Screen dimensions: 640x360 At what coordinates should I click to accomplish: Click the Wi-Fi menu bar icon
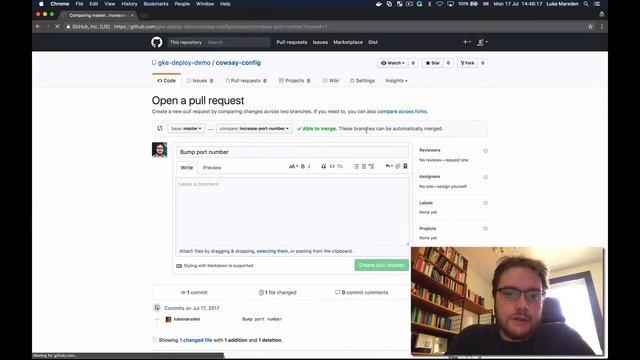tap(440, 4)
